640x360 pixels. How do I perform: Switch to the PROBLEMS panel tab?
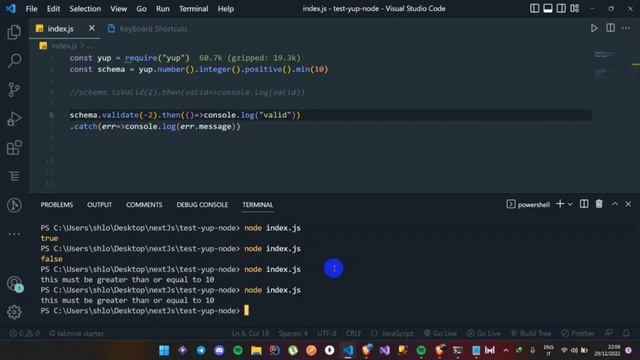[57, 204]
